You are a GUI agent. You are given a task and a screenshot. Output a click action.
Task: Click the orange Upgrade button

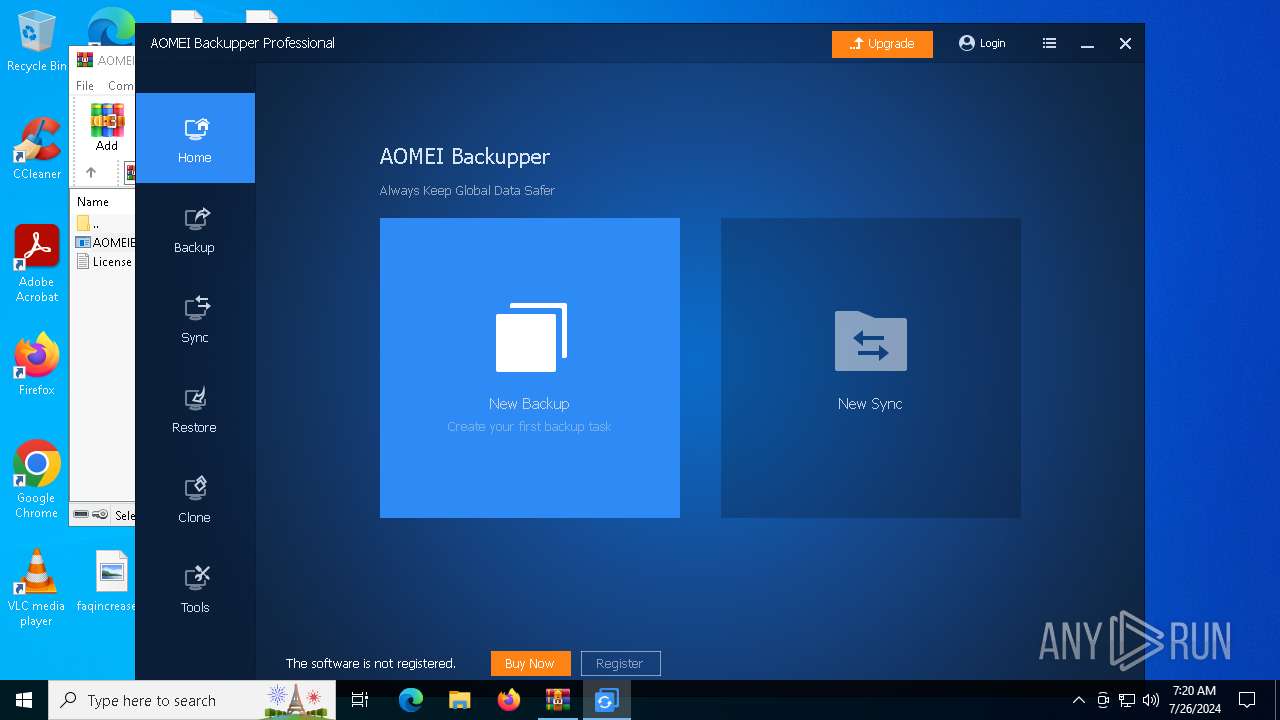(x=882, y=44)
